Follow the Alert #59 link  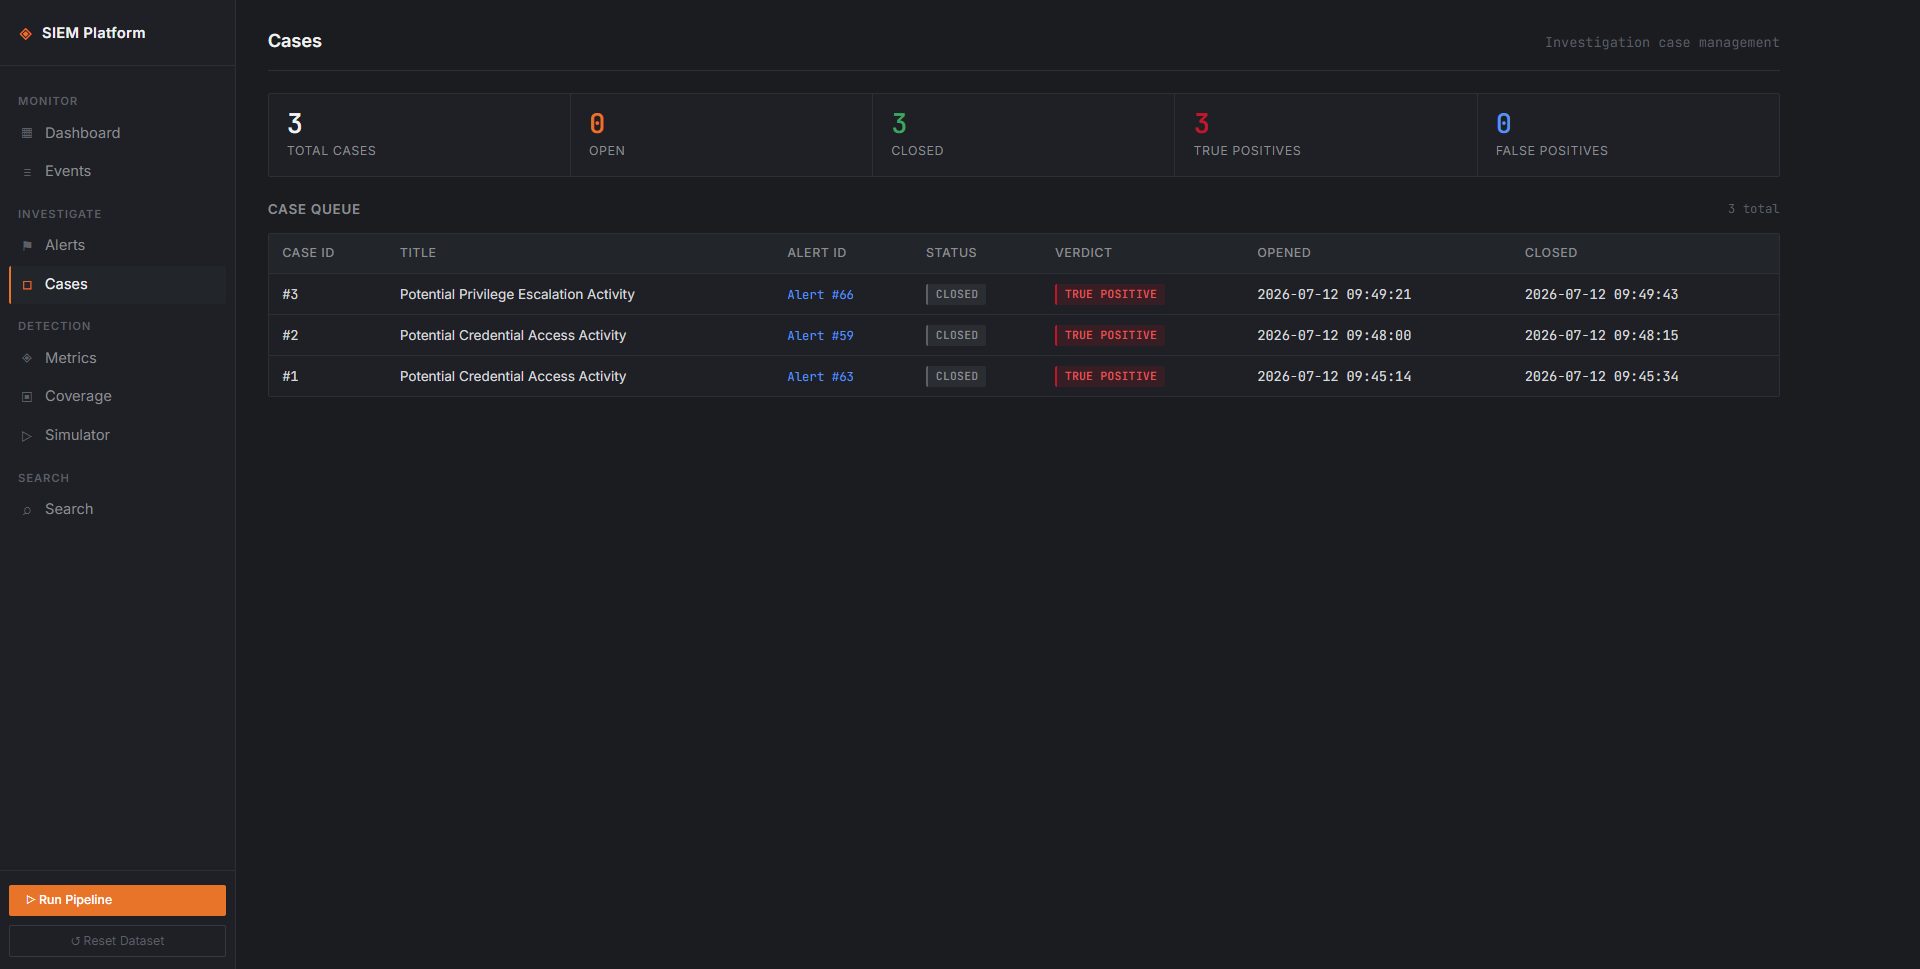coord(820,336)
